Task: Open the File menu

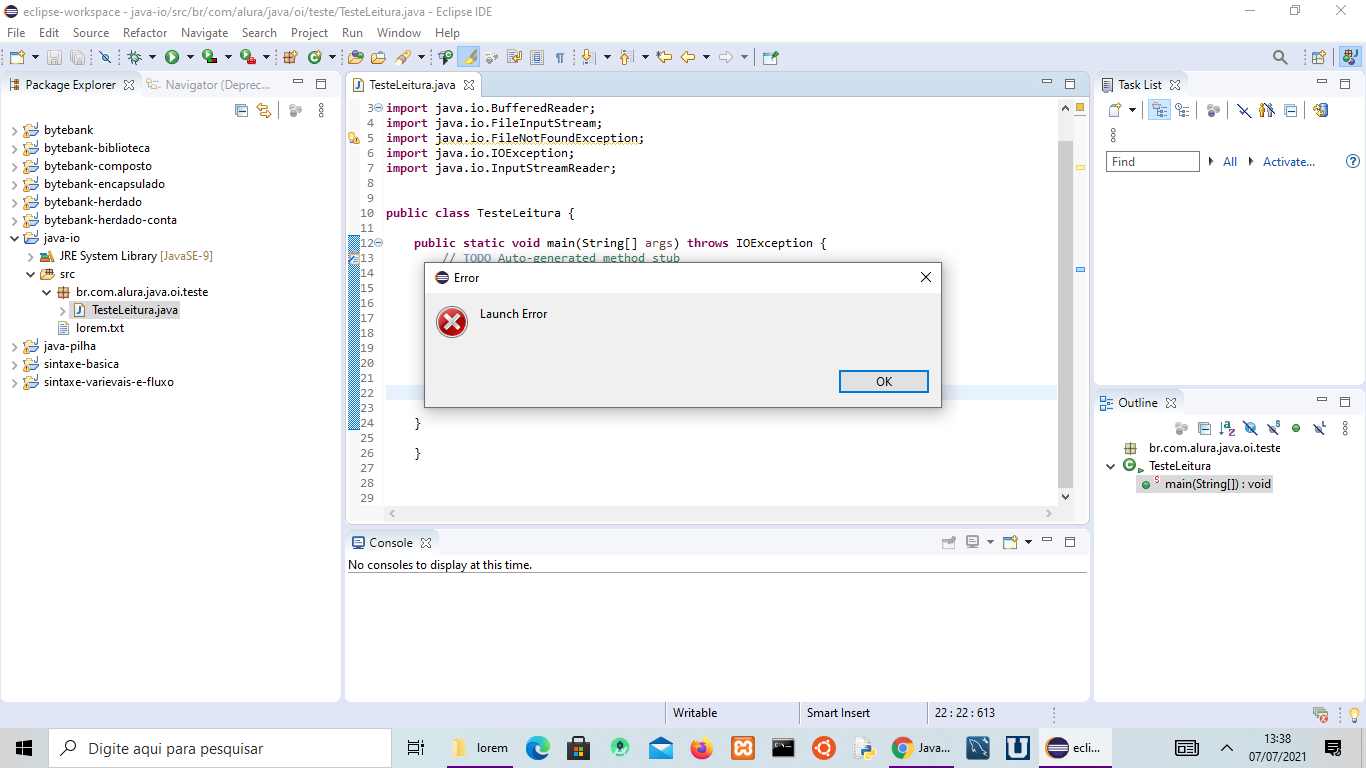Action: point(16,33)
